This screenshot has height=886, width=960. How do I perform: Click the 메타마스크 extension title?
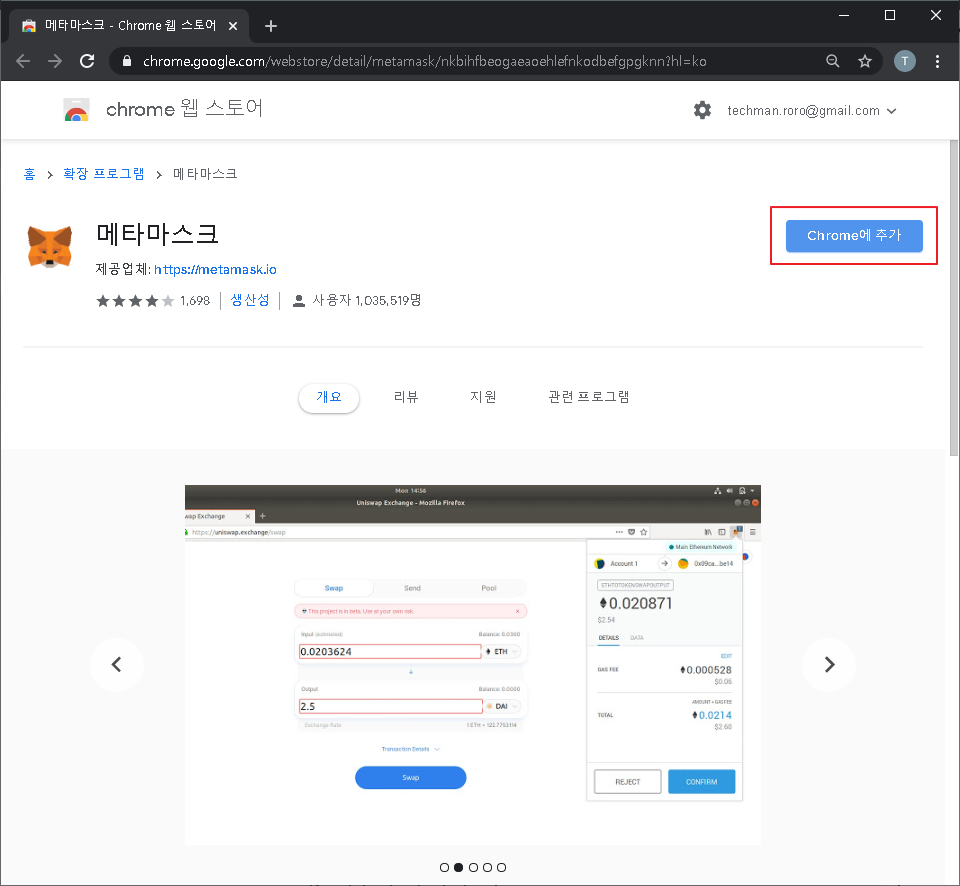(157, 235)
